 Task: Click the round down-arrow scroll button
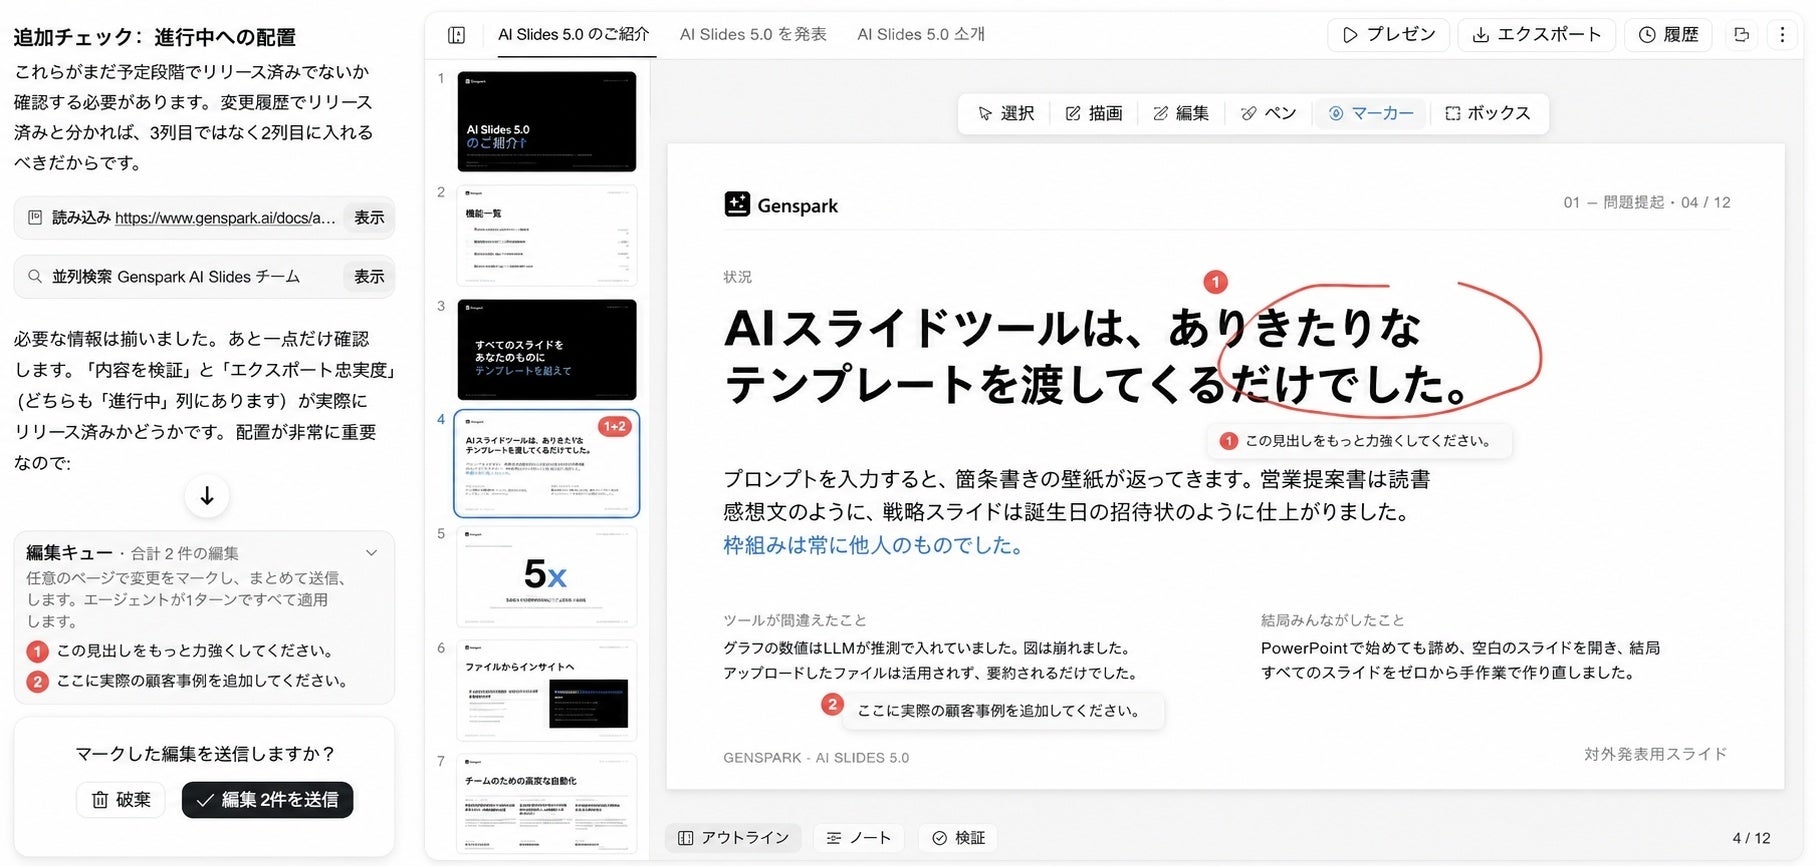pos(207,496)
